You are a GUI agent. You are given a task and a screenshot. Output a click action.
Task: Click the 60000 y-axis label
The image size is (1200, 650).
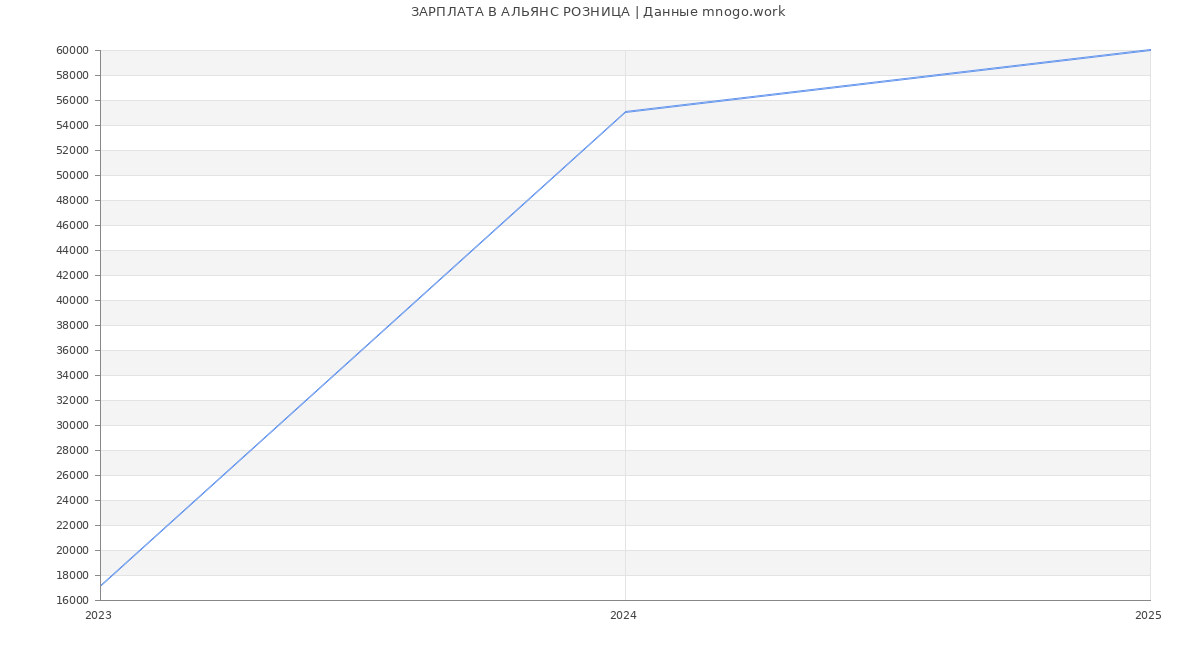(73, 50)
